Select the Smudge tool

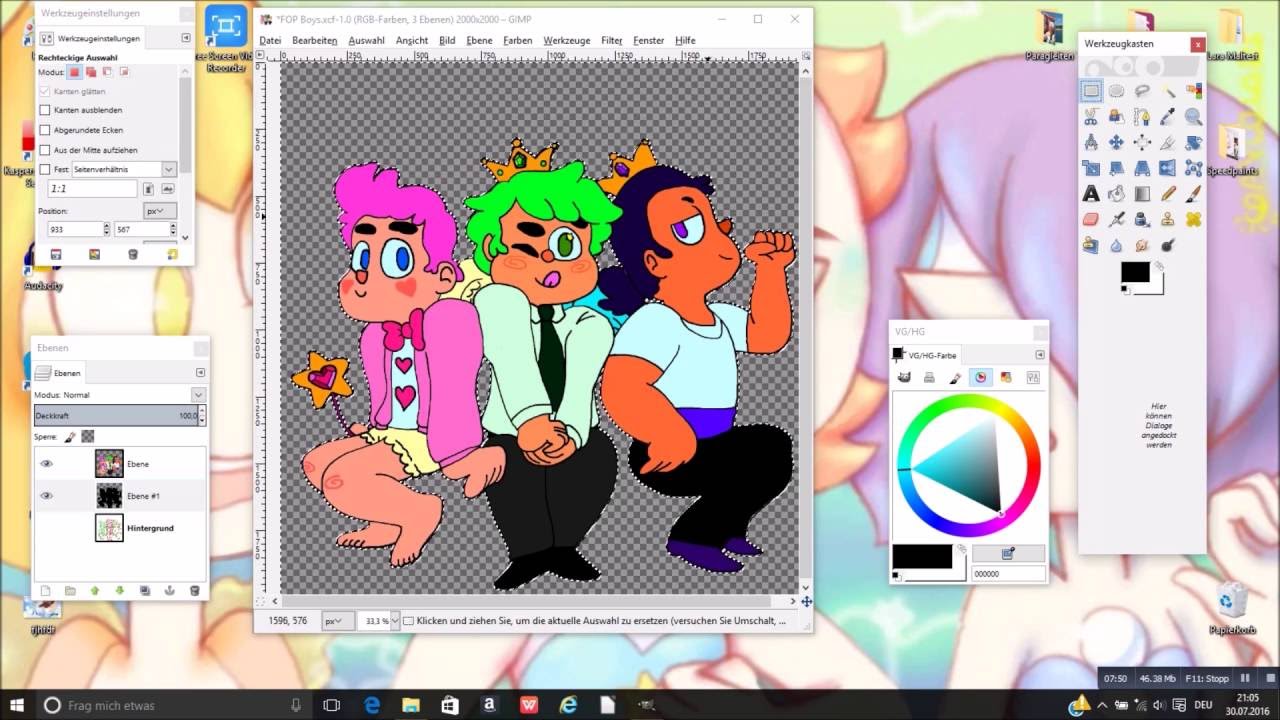click(1142, 245)
